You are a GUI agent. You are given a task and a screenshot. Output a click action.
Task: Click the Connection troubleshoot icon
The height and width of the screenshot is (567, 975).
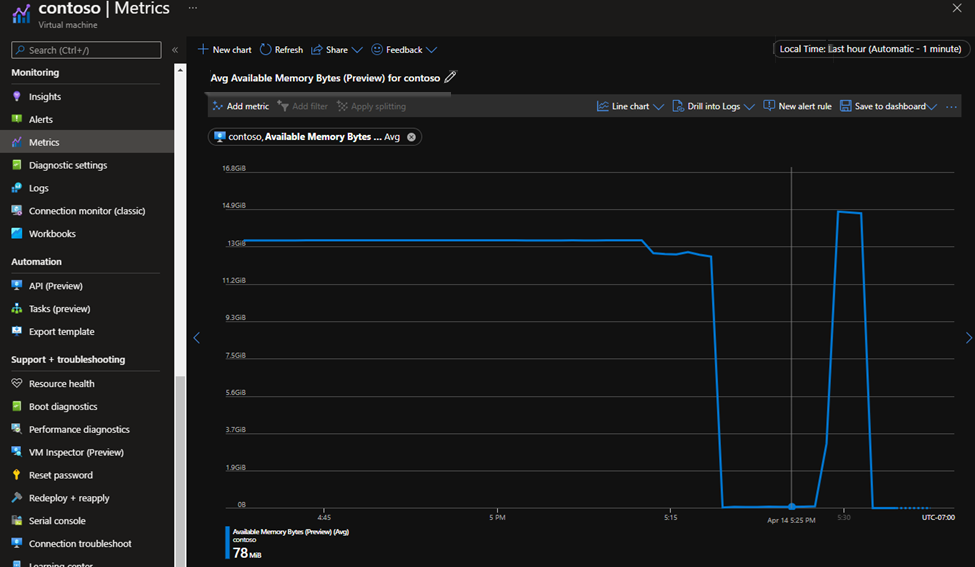pyautogui.click(x=17, y=543)
